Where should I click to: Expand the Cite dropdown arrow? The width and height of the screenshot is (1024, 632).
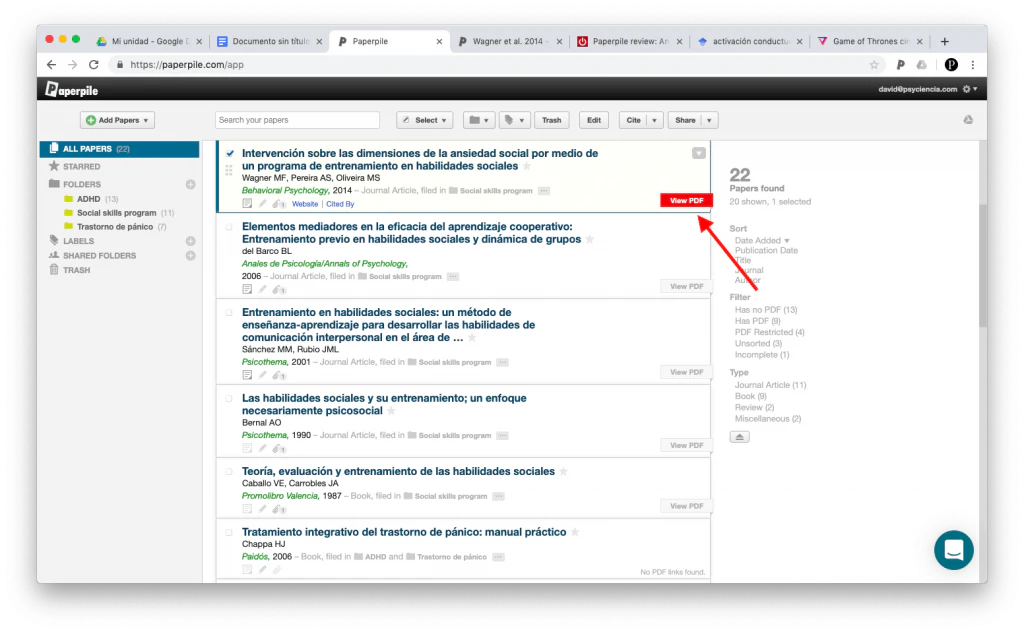click(654, 120)
